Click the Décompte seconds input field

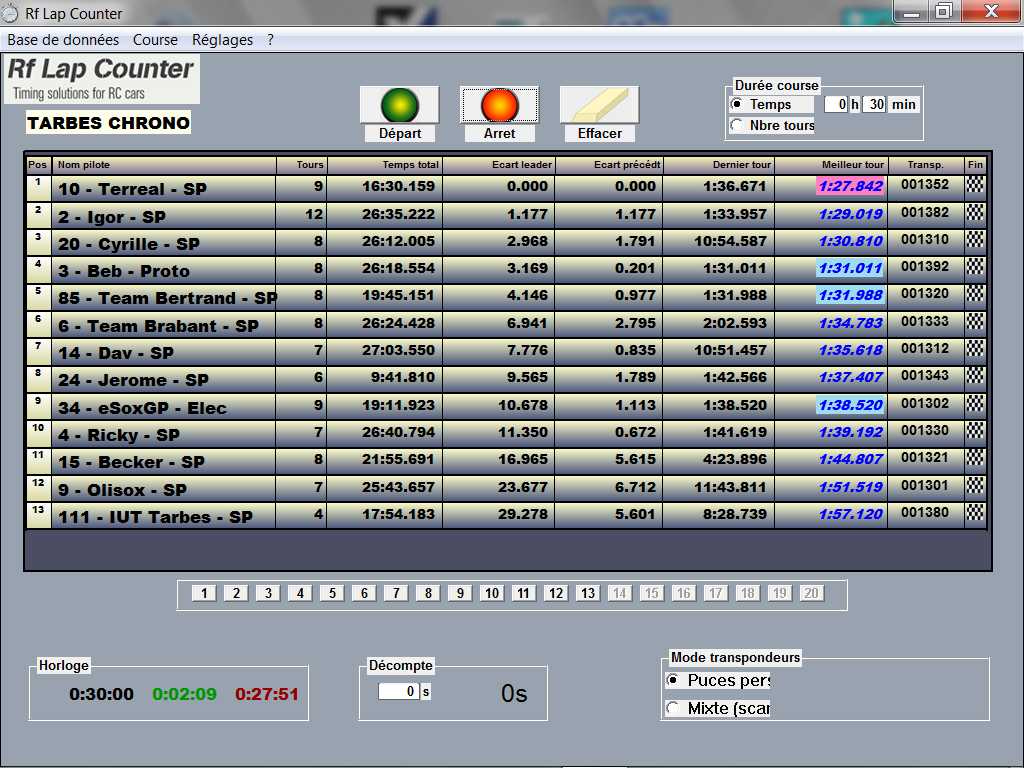coord(398,691)
